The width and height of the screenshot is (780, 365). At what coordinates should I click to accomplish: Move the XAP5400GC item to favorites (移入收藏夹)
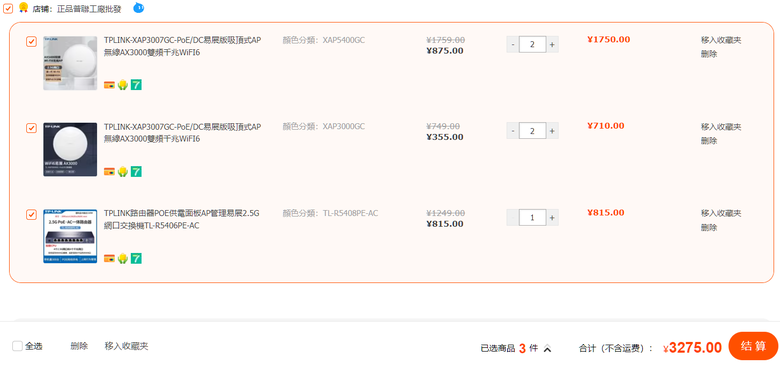point(721,40)
